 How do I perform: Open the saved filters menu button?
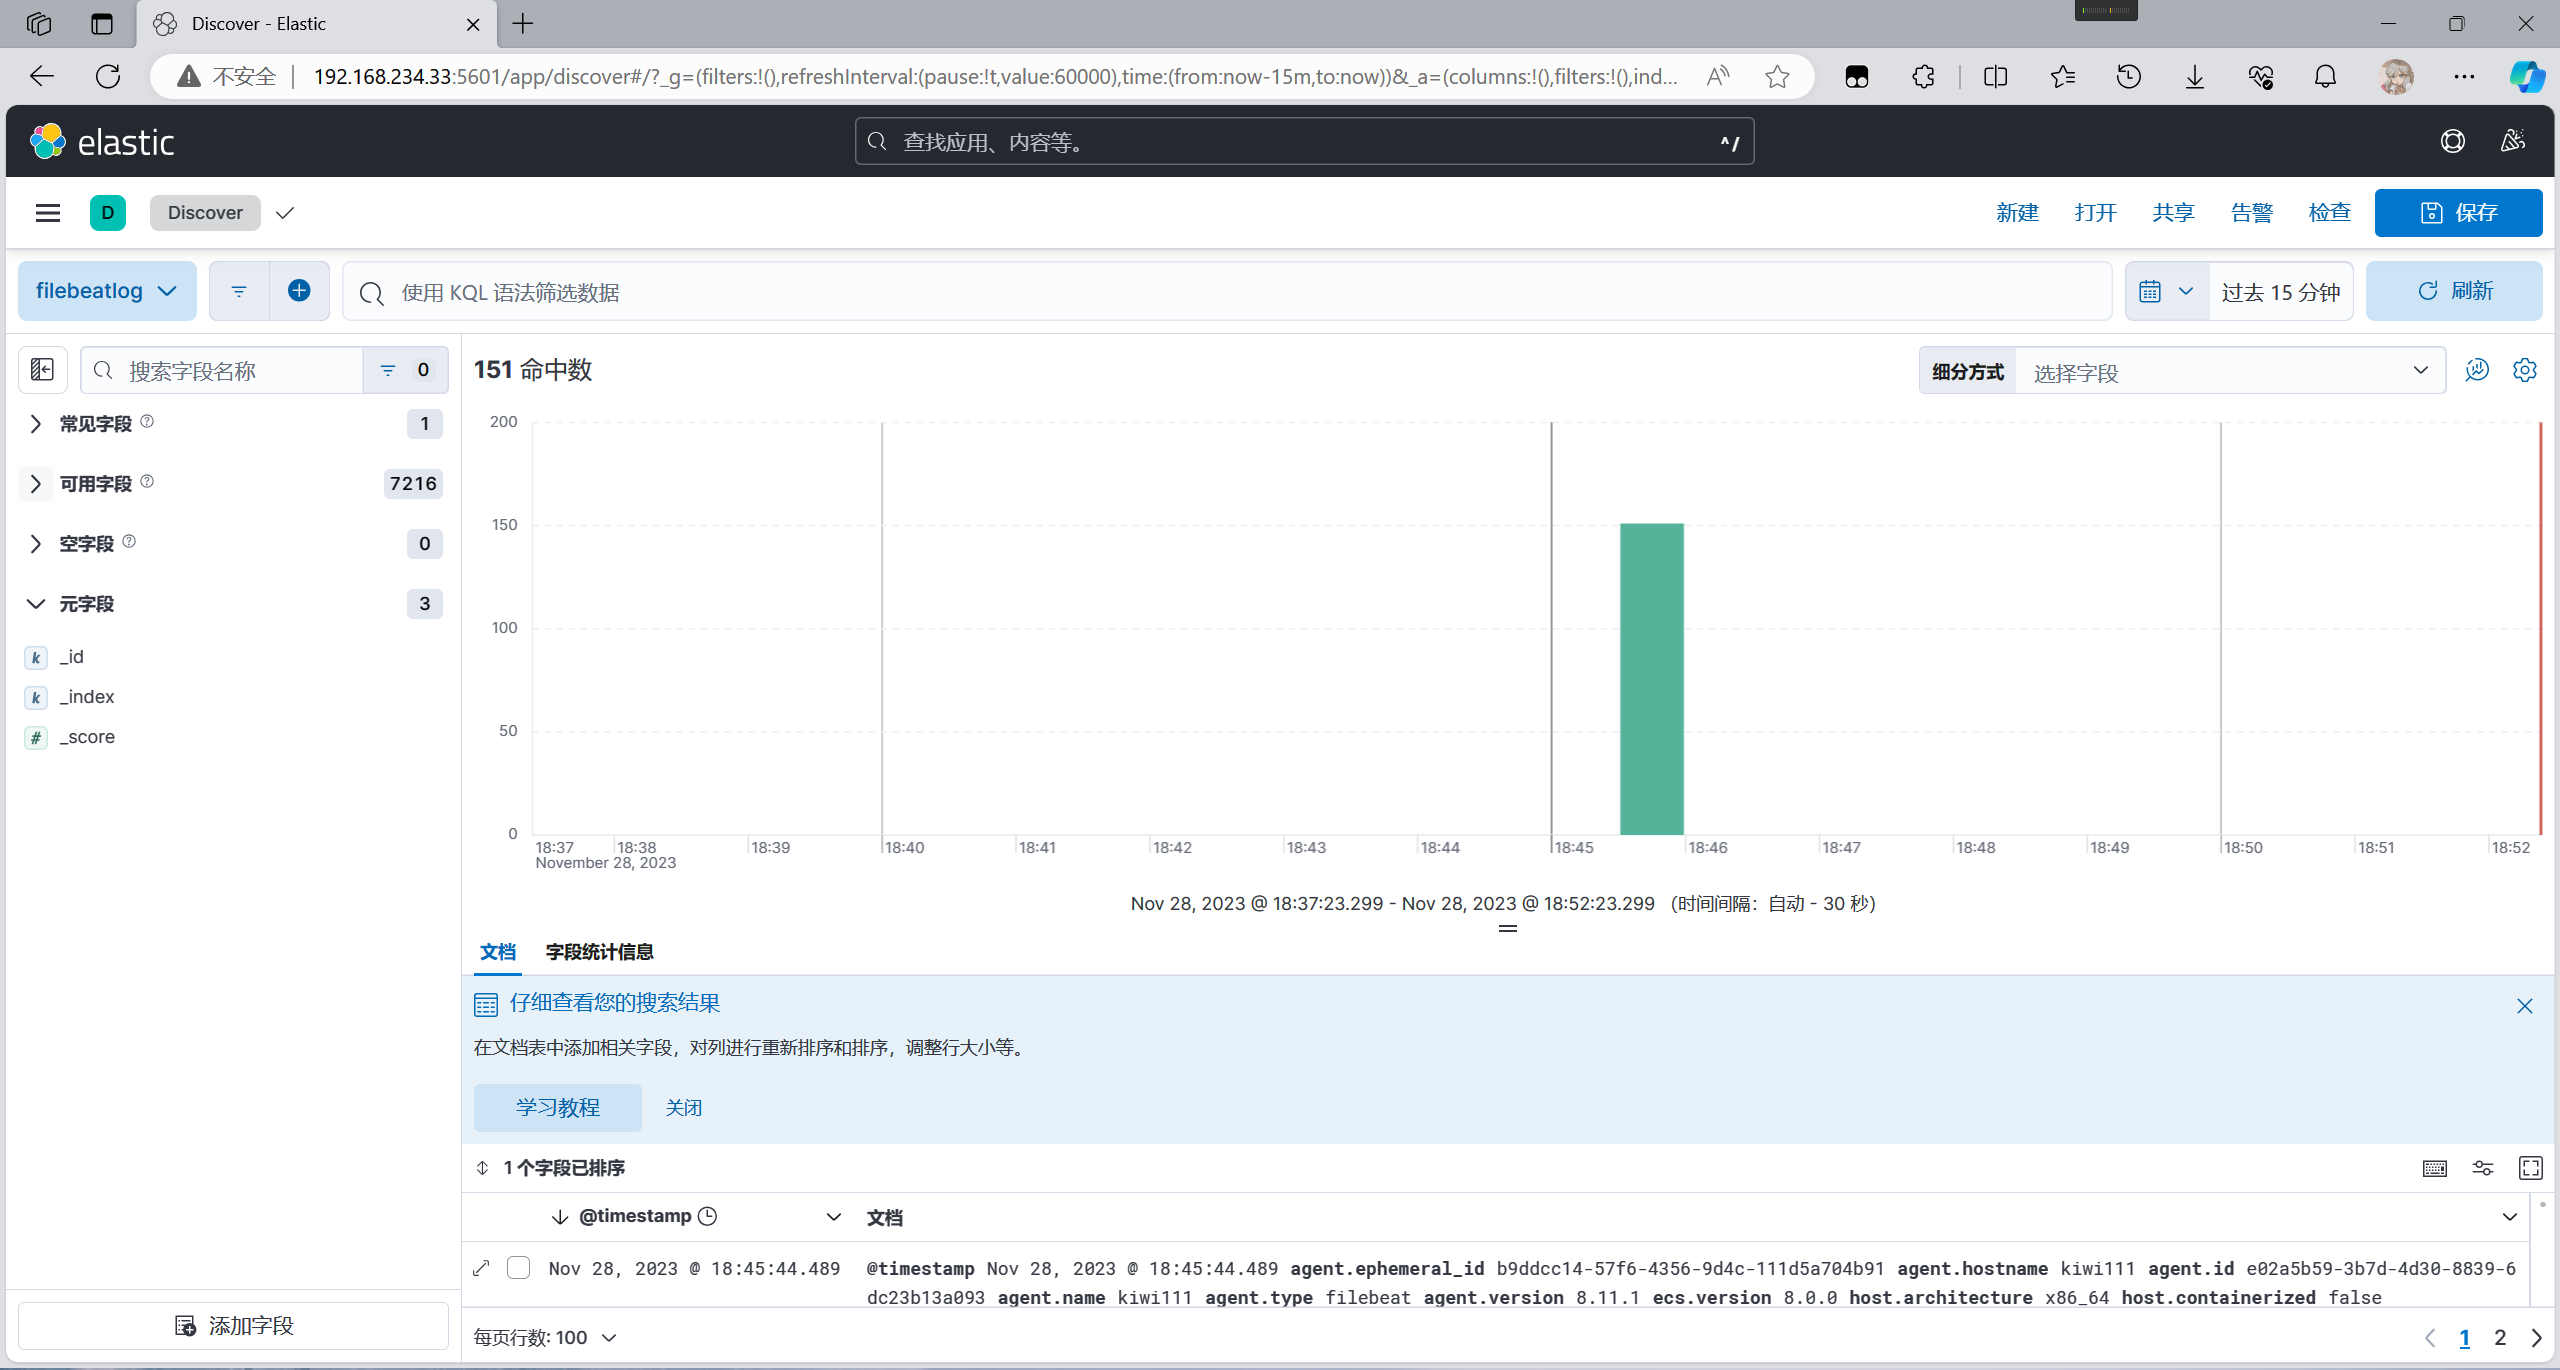pyautogui.click(x=239, y=291)
